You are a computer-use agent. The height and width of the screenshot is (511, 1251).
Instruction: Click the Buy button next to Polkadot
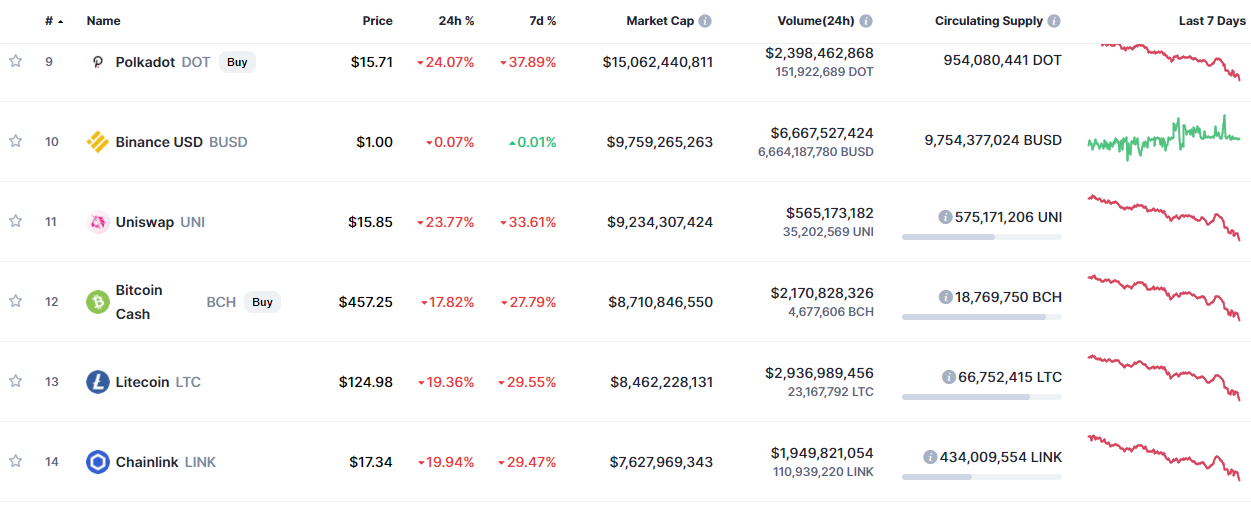tap(237, 62)
